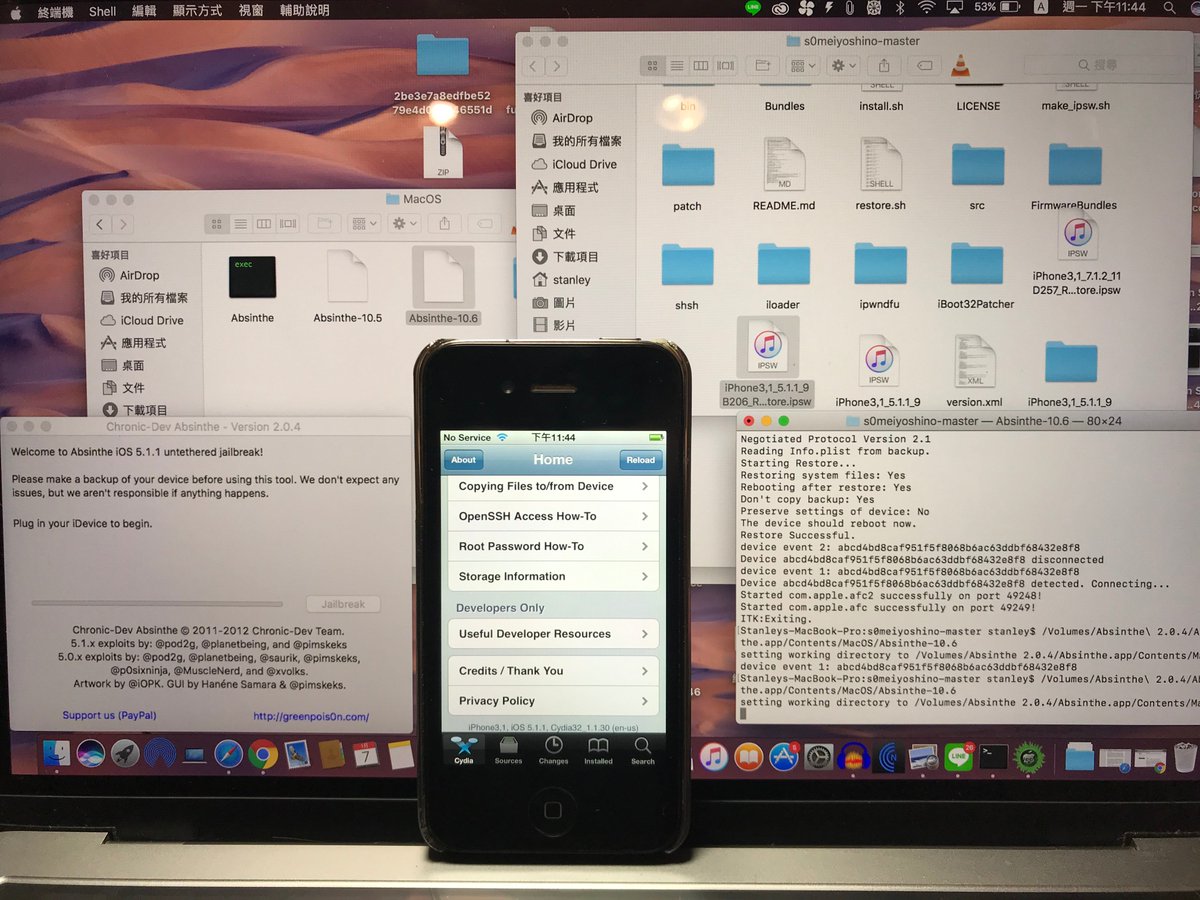Select the README.md file

(784, 166)
